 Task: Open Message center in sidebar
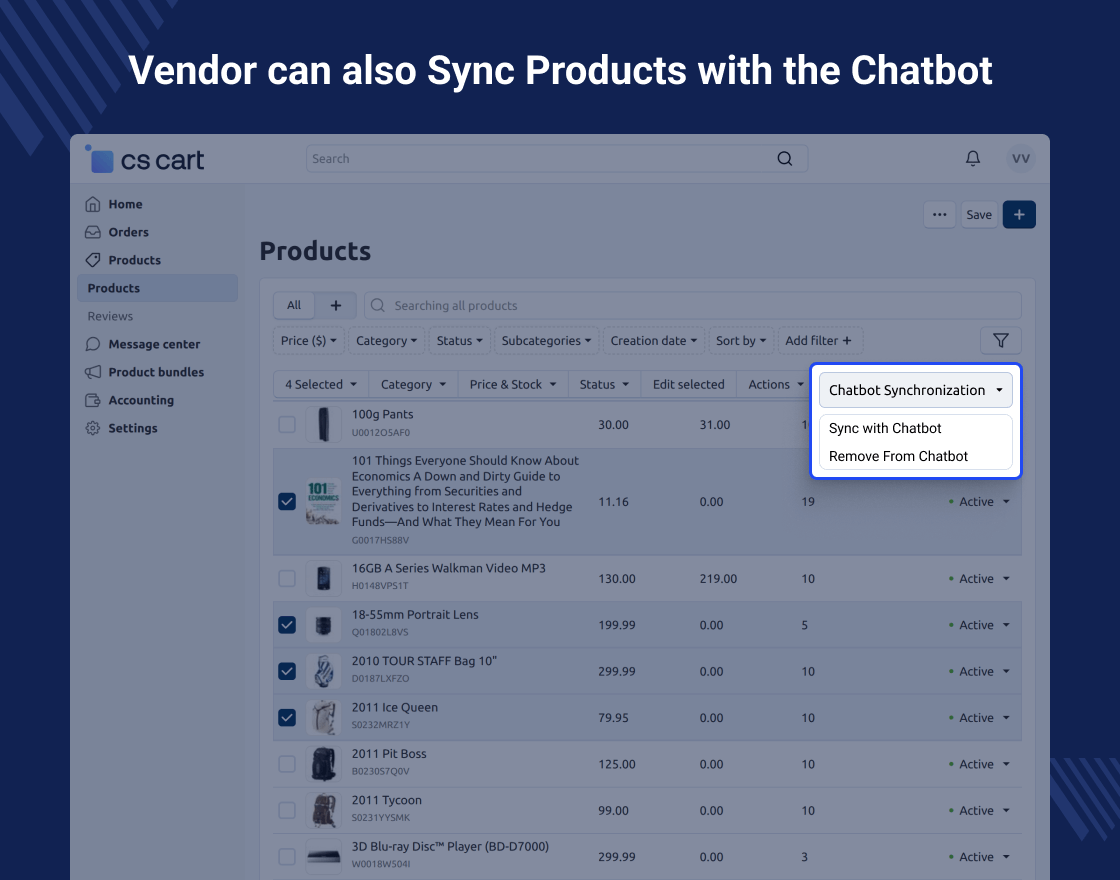154,344
